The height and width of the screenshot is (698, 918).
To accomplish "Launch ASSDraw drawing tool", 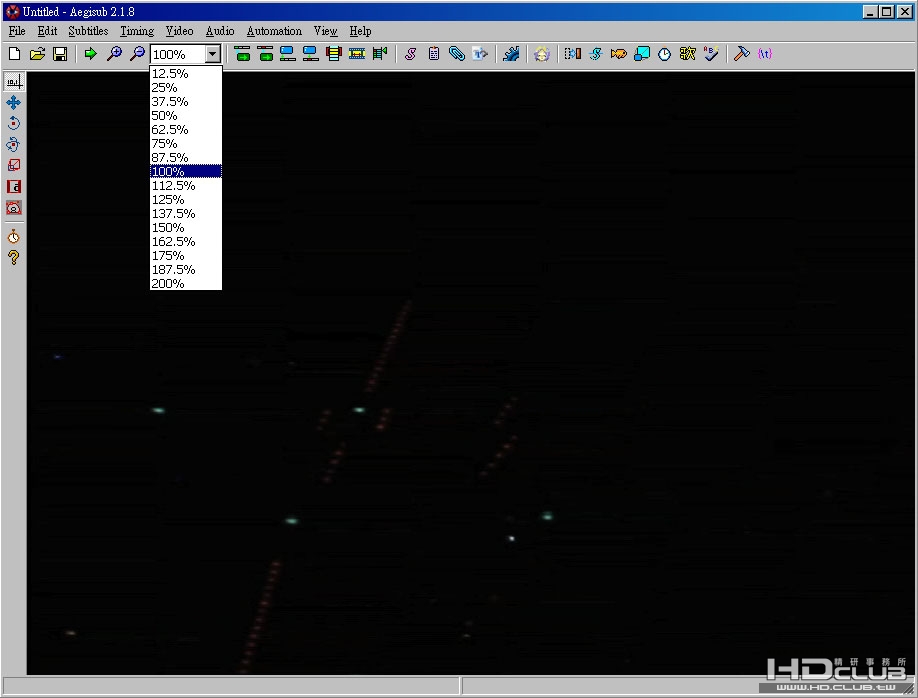I will click(542, 54).
